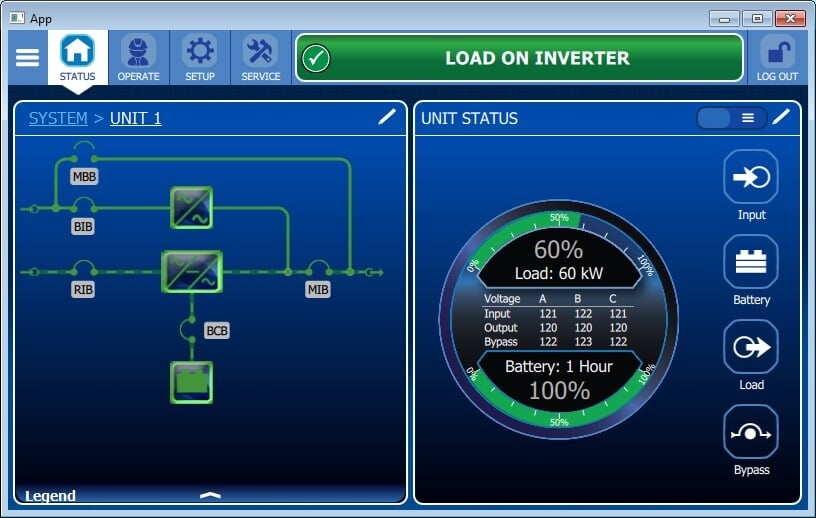Edit the system diagram with pencil icon
816x518 pixels.
387,117
